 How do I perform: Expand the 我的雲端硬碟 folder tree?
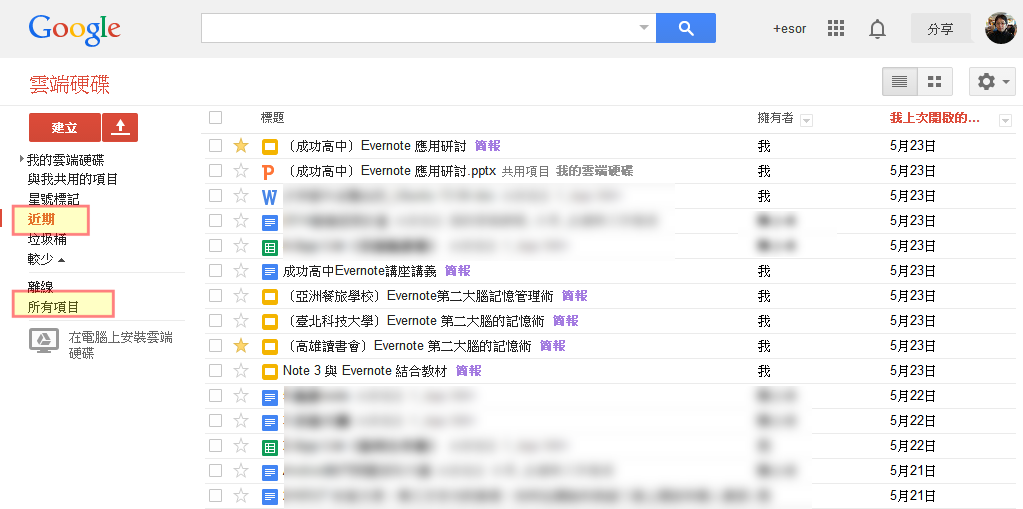(x=22, y=159)
